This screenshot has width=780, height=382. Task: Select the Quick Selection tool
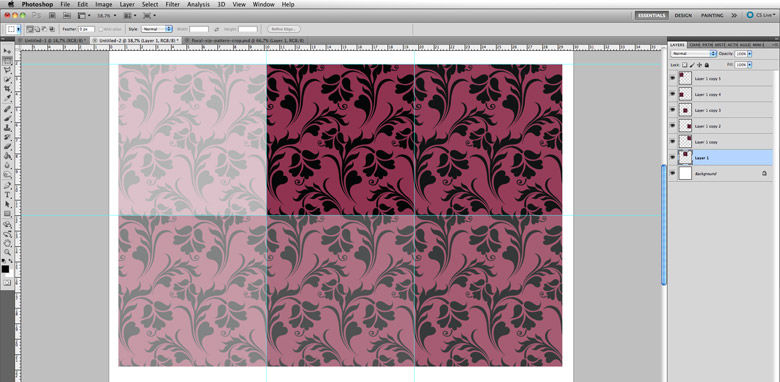point(7,80)
